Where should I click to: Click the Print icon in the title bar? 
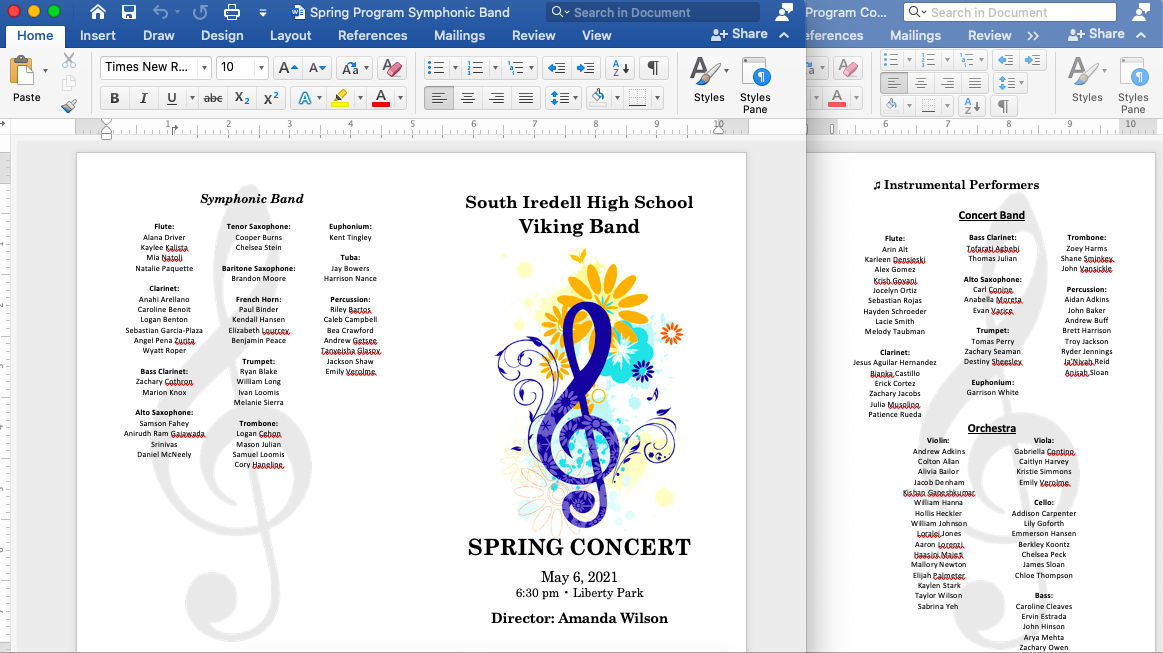[x=231, y=13]
